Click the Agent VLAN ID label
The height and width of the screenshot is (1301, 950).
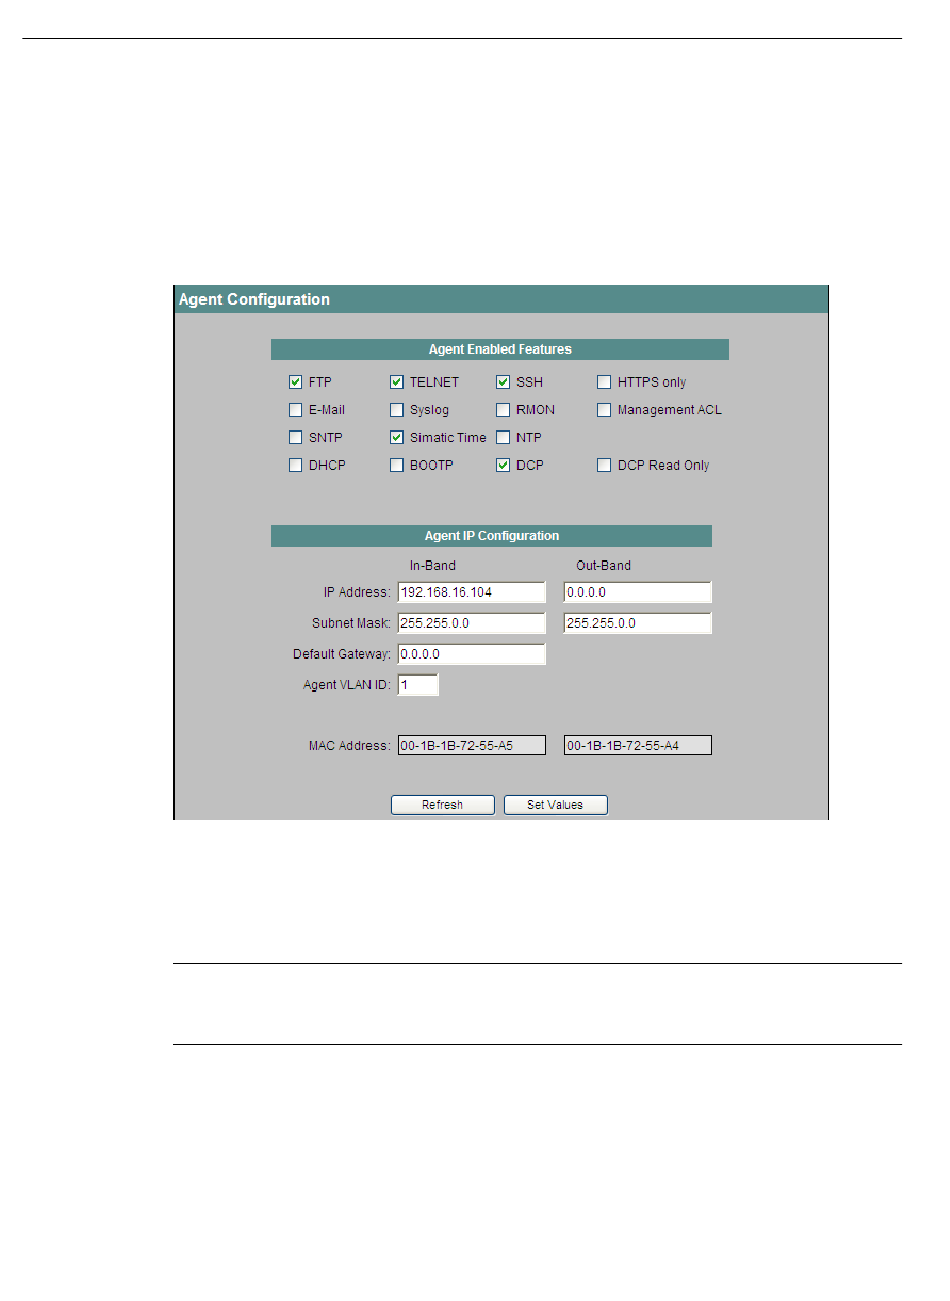(x=347, y=685)
